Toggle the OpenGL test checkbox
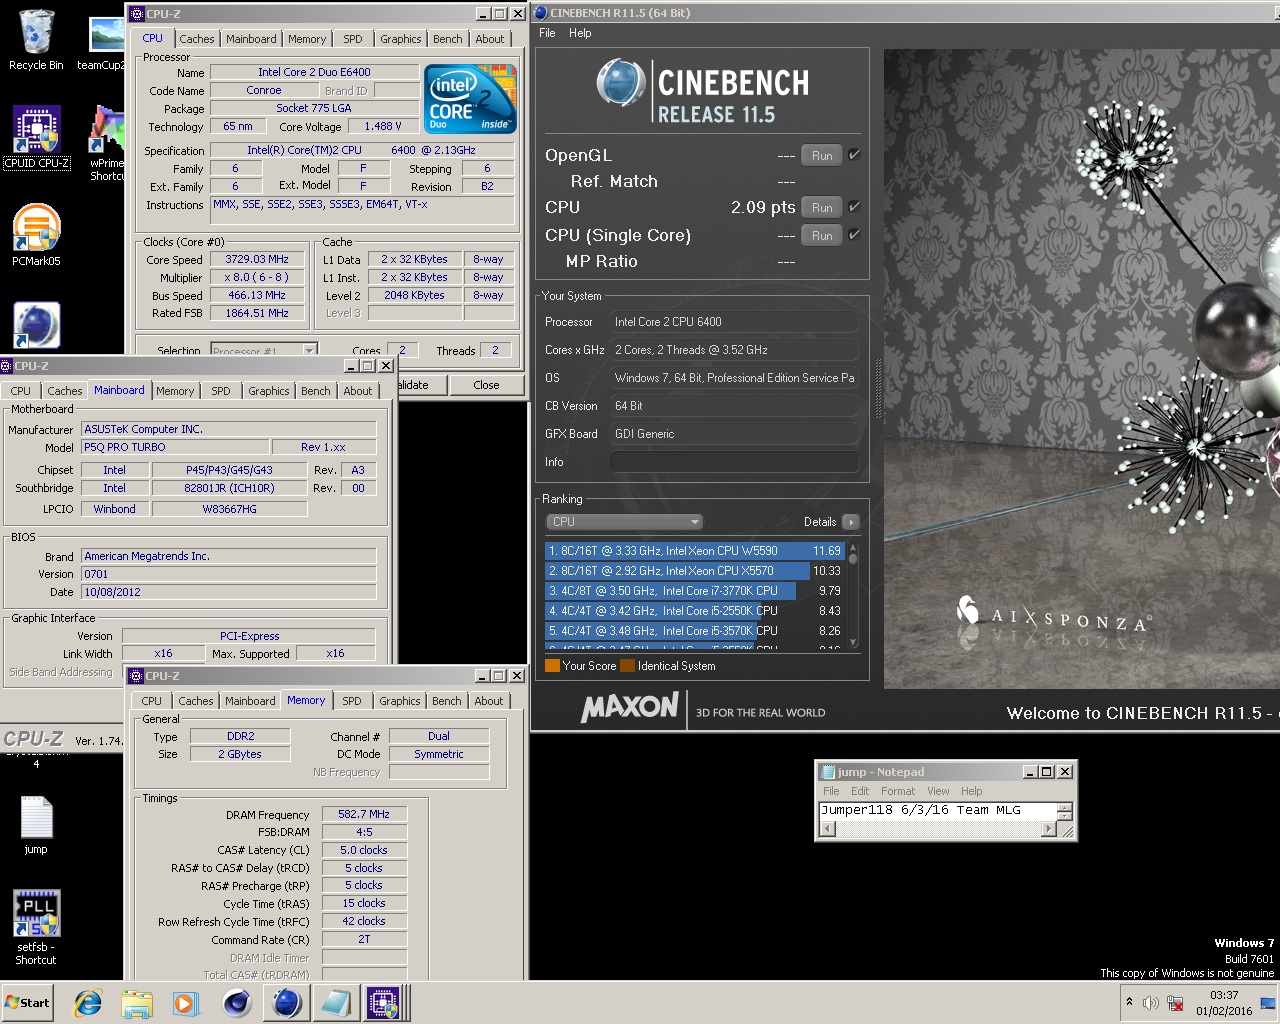The width and height of the screenshot is (1280, 1024). click(x=854, y=155)
